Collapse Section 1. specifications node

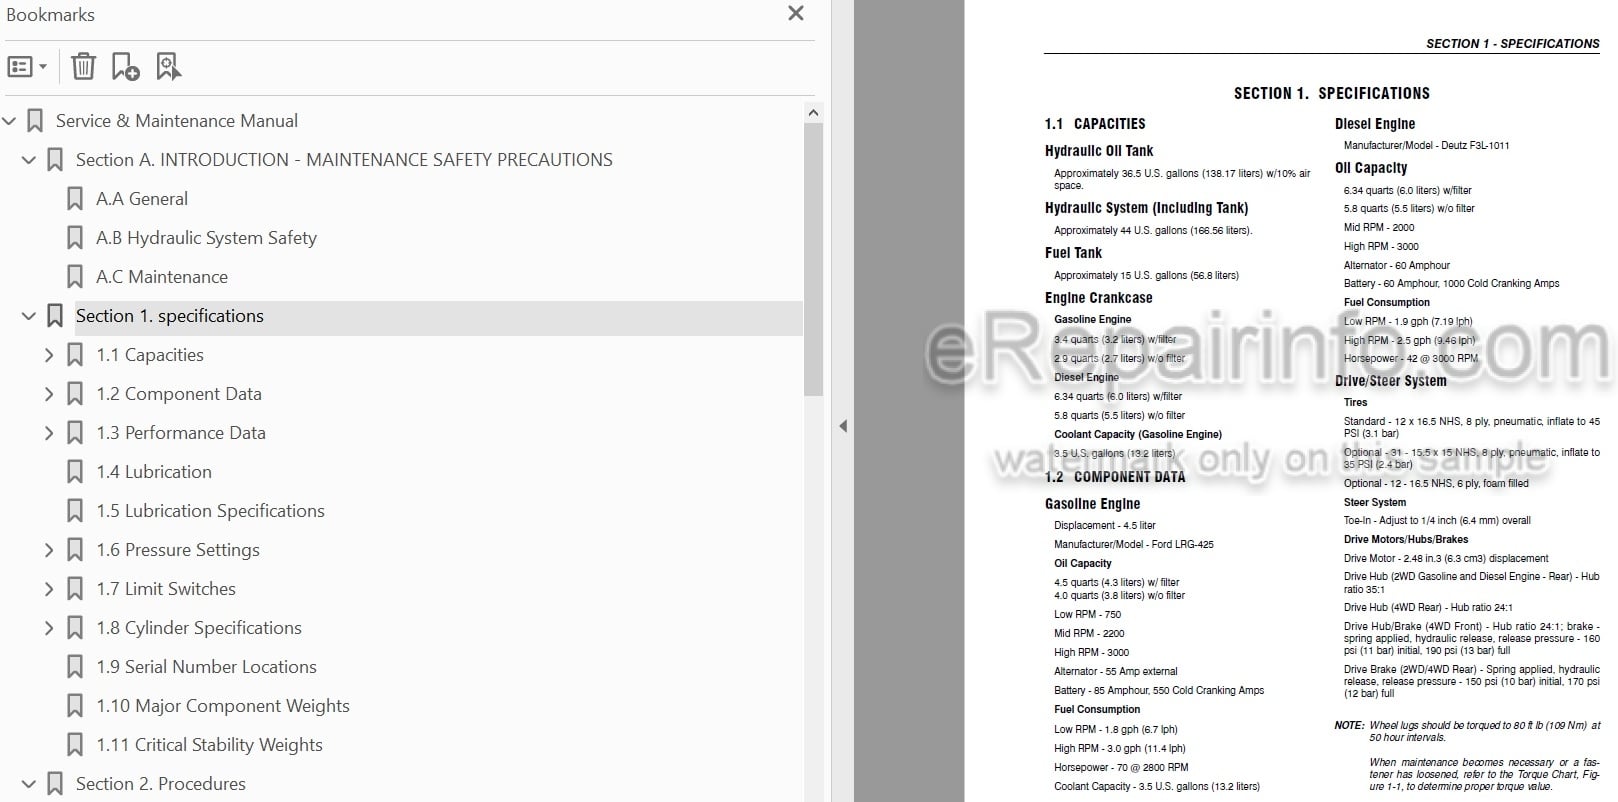[29, 316]
